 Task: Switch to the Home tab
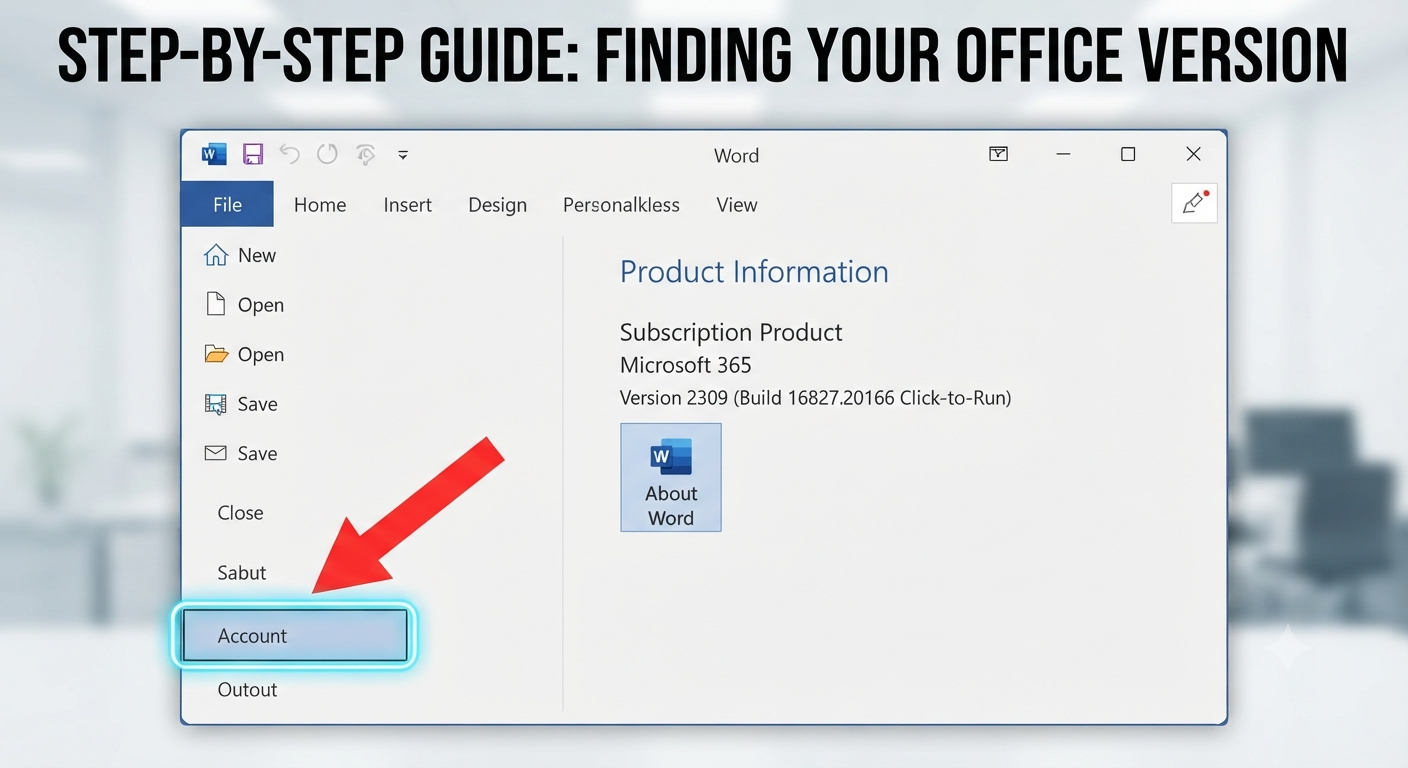(320, 205)
